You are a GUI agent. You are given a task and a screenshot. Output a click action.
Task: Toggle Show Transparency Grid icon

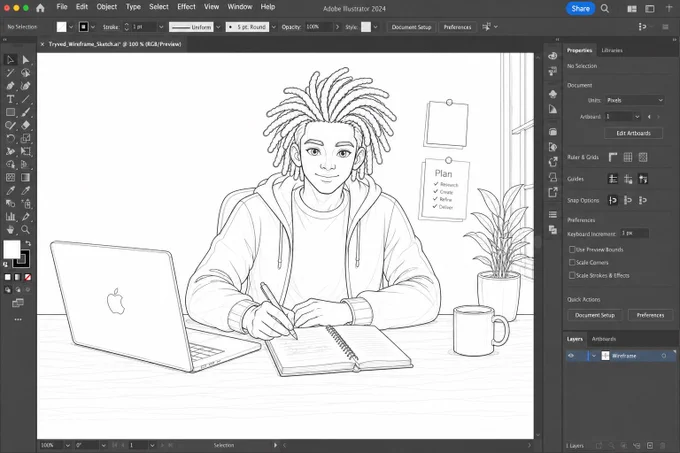coord(643,157)
